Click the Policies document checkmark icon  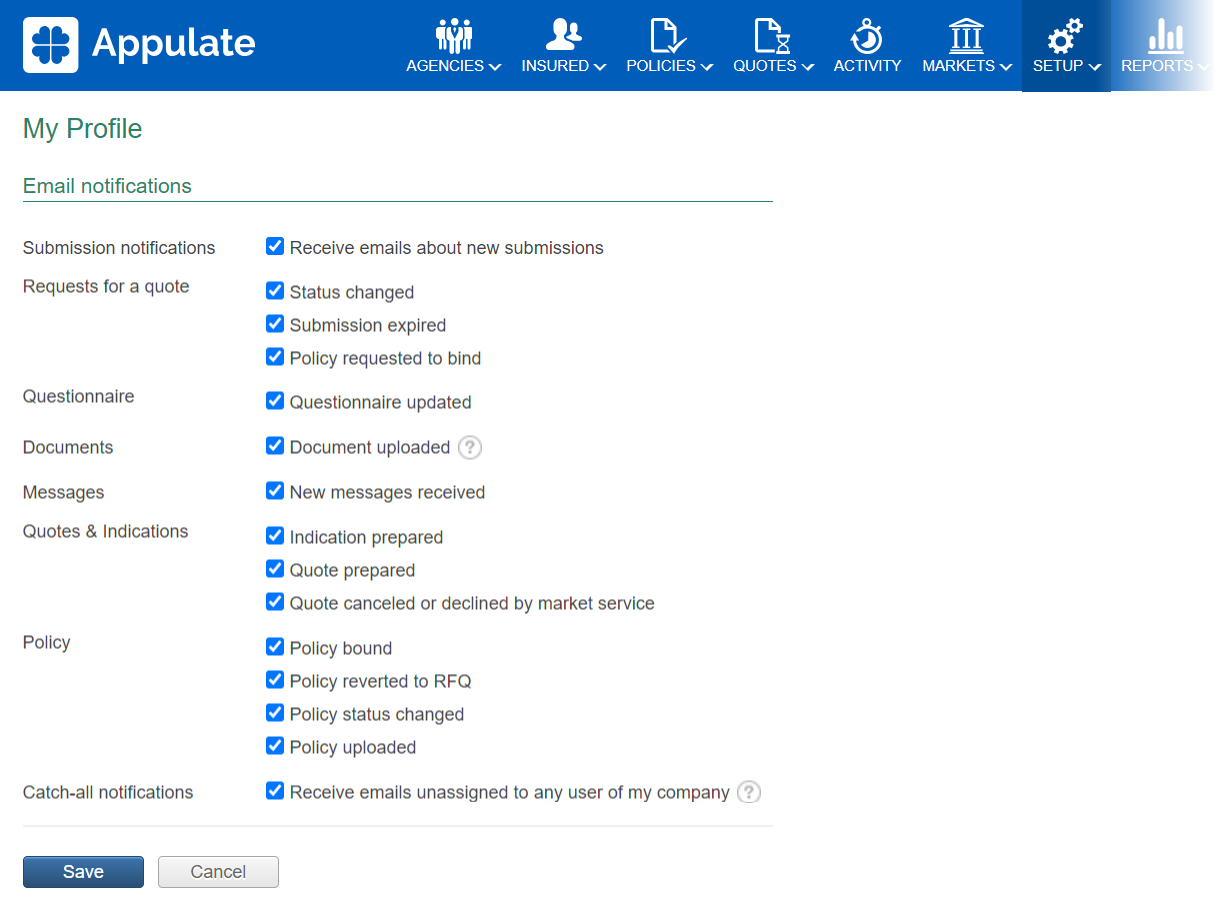click(x=668, y=35)
